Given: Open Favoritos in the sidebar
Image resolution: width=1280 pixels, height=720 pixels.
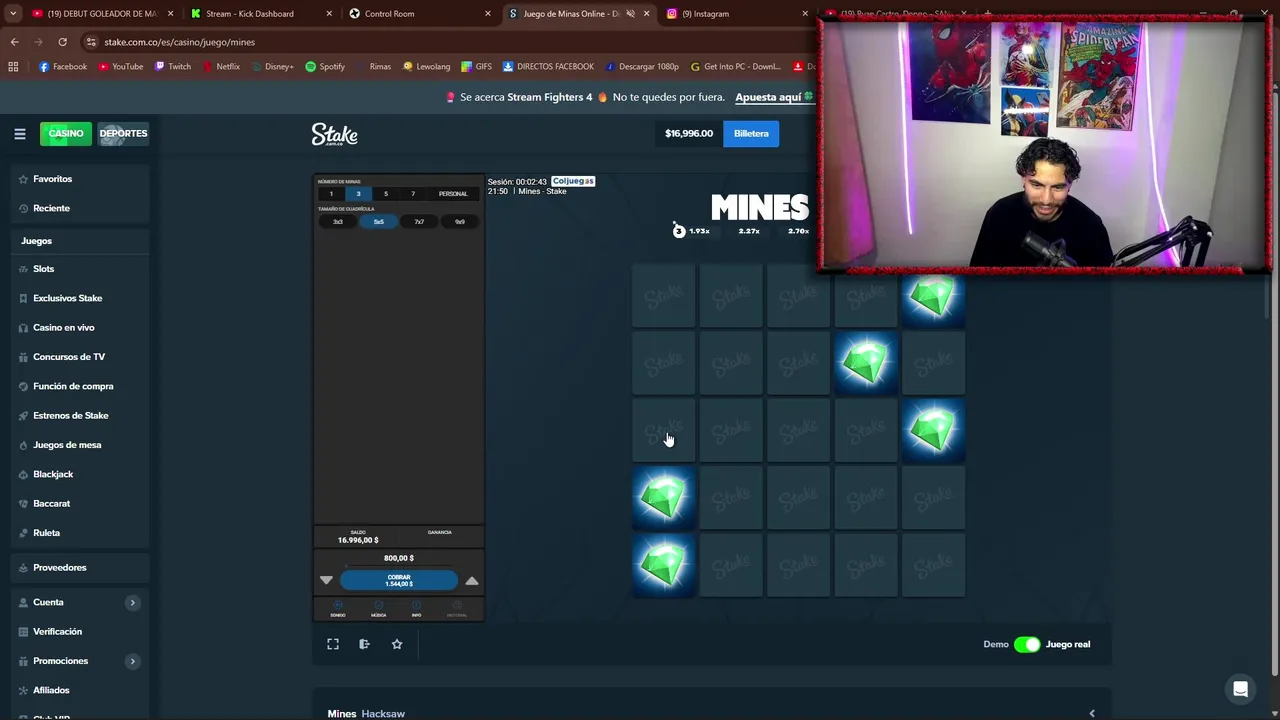Looking at the screenshot, I should [79, 179].
